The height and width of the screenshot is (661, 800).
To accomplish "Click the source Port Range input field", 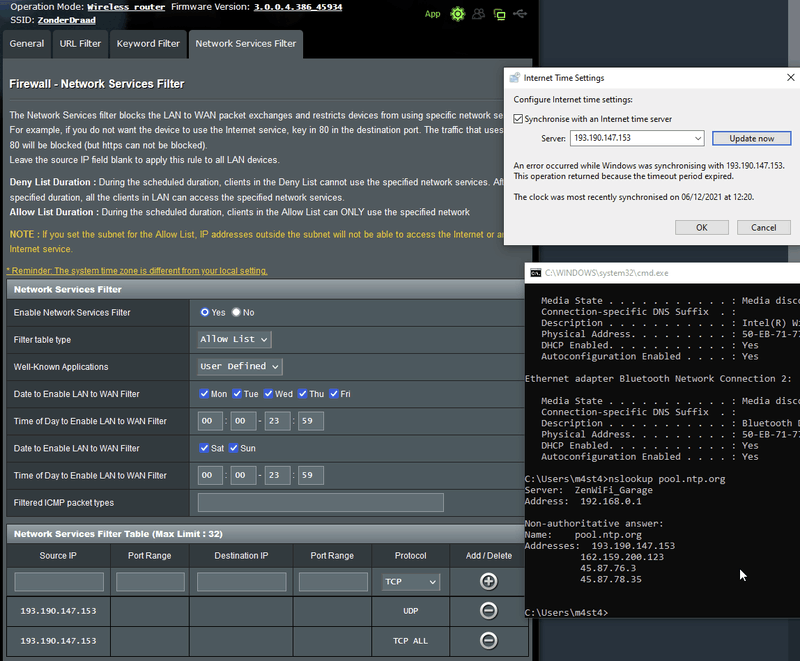I will tap(150, 581).
